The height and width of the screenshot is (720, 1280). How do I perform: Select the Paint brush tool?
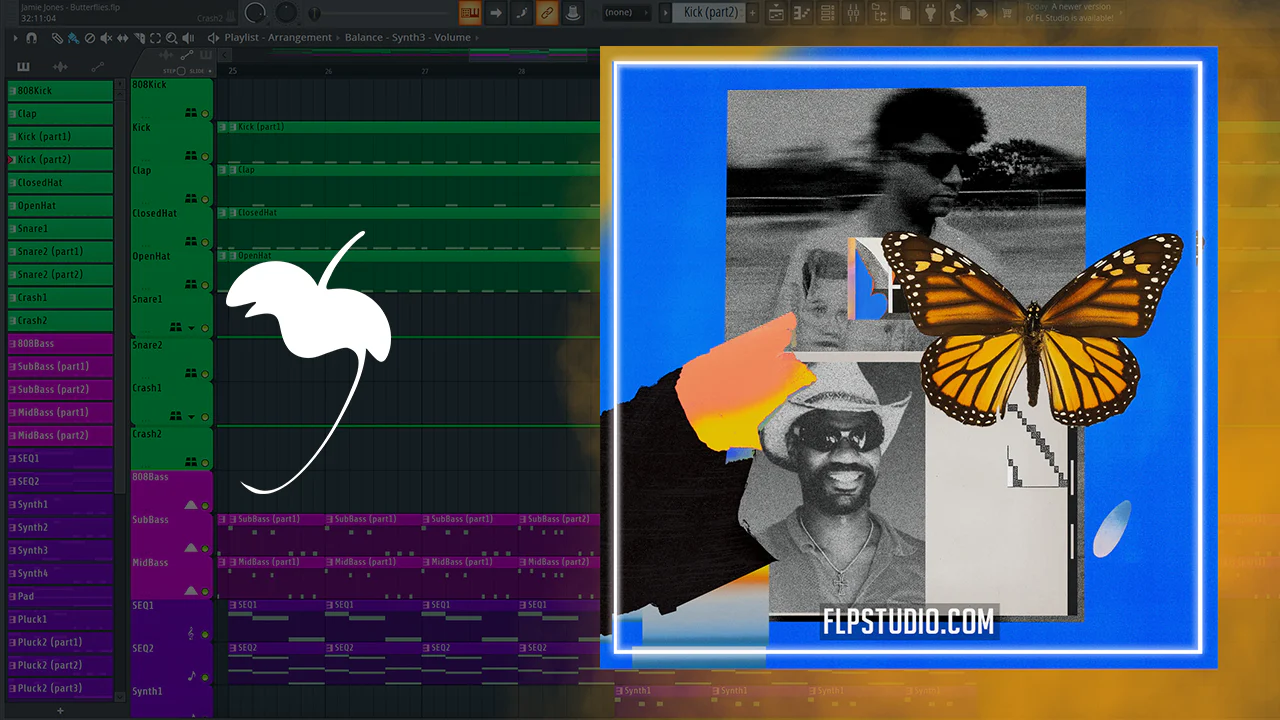click(x=74, y=38)
